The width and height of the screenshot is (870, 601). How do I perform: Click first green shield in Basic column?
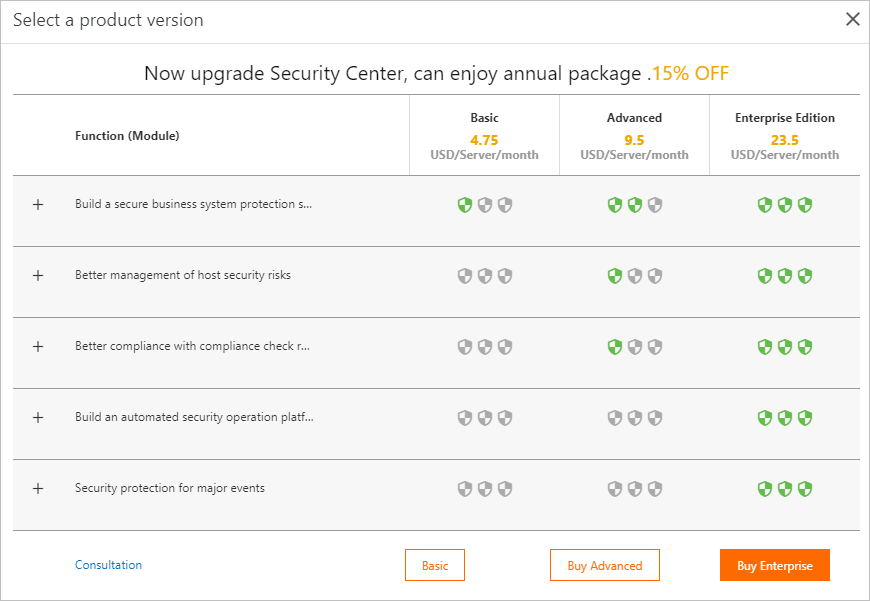(465, 205)
